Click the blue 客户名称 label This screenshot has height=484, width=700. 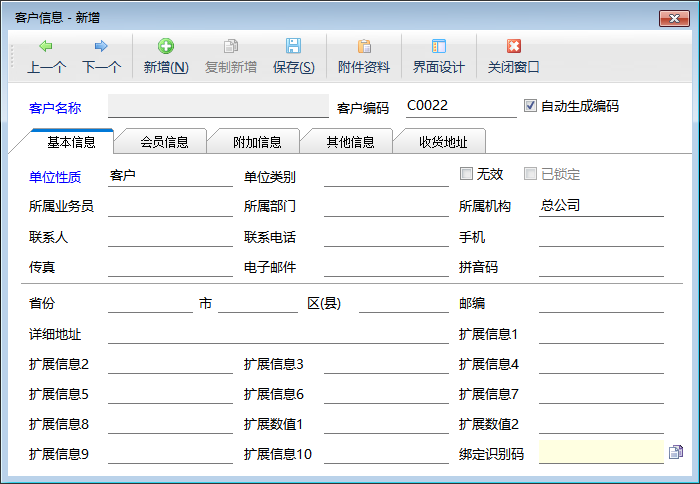click(55, 108)
